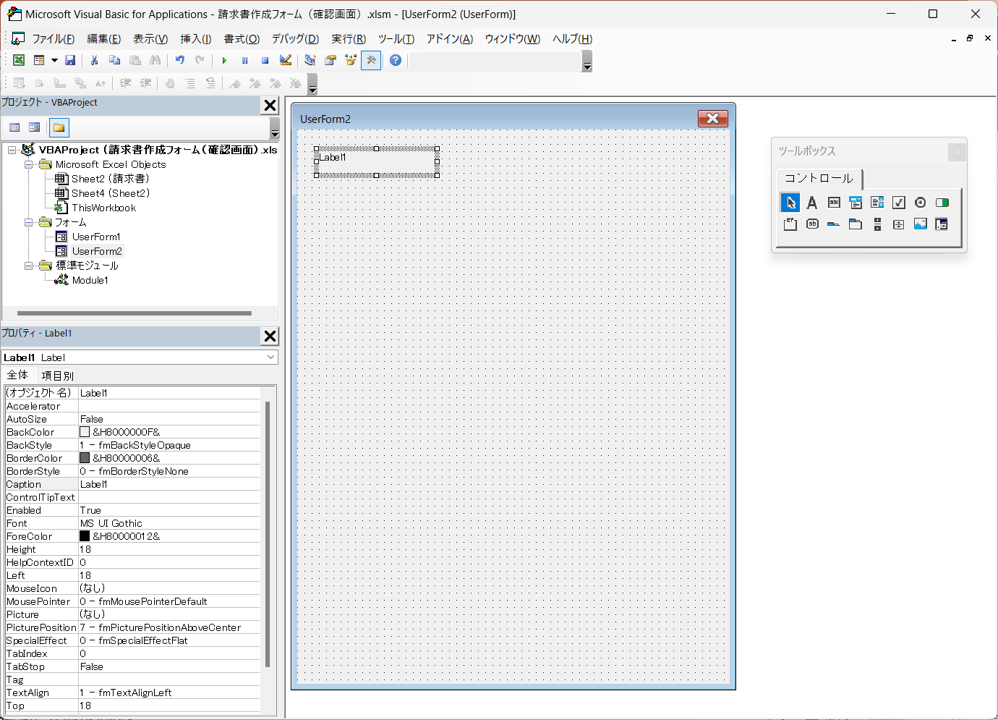The height and width of the screenshot is (720, 998).
Task: Choose the CheckBox control in the toolbox
Action: pos(898,203)
